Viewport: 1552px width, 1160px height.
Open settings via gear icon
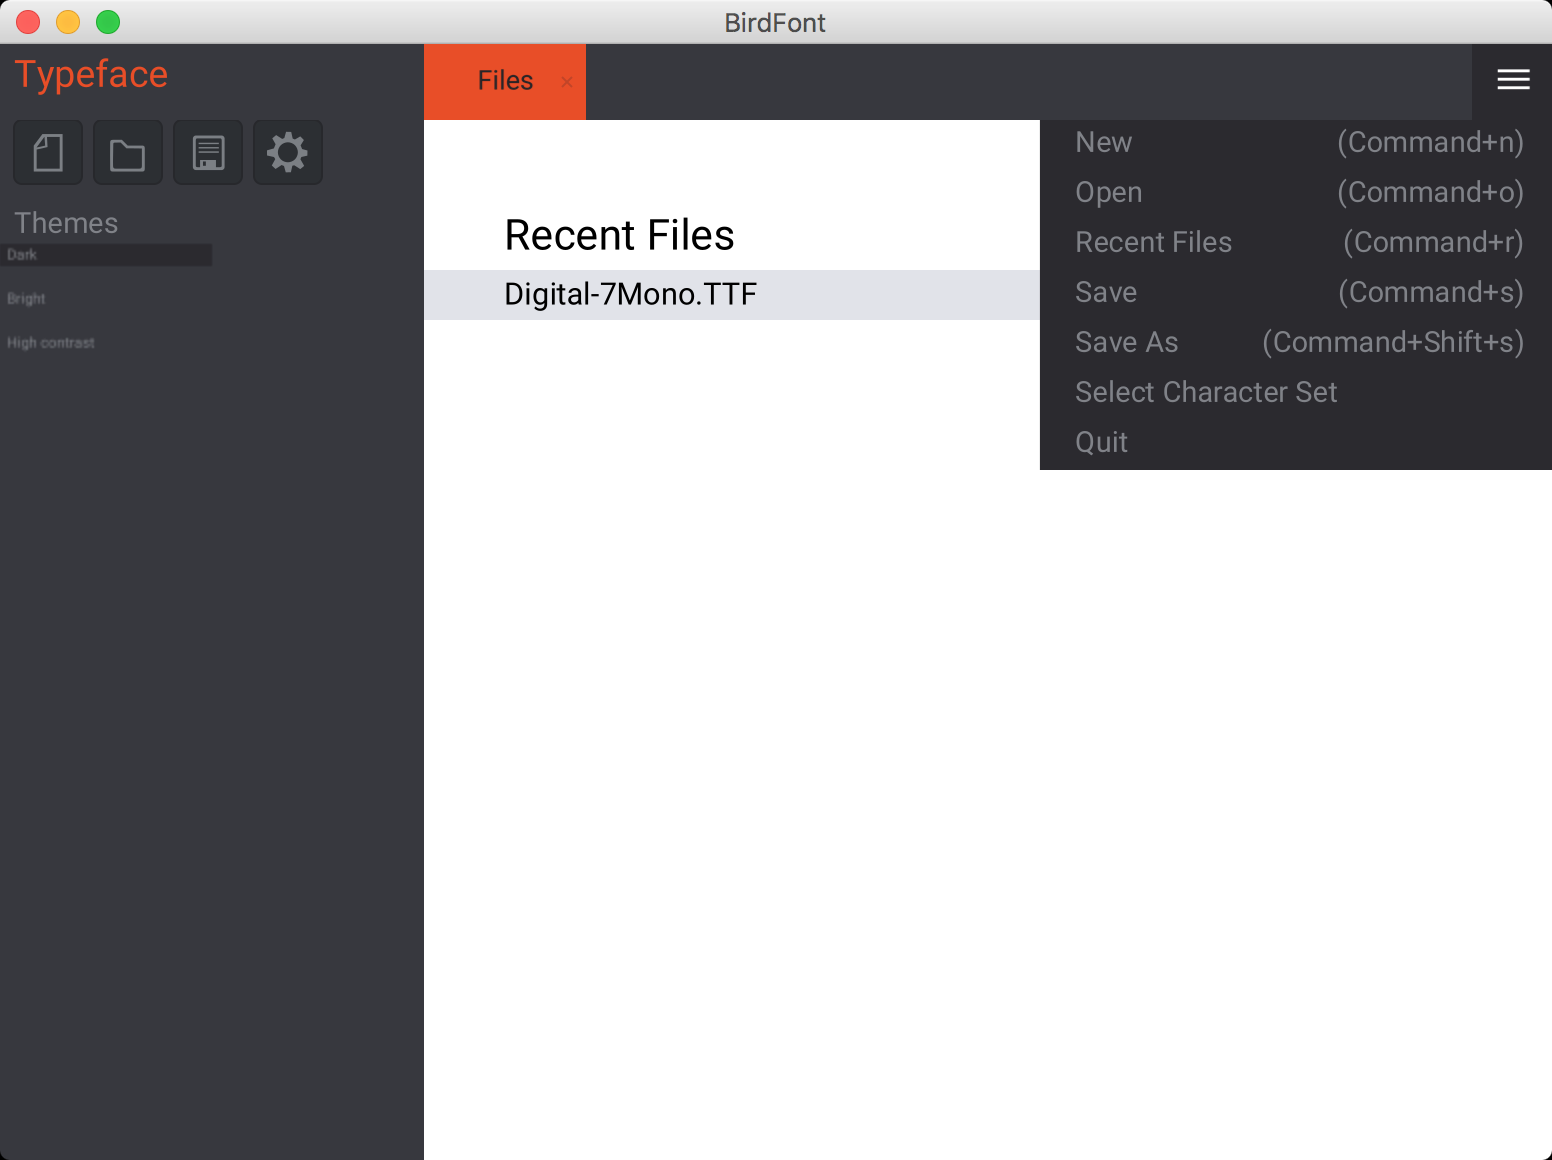[x=288, y=153]
